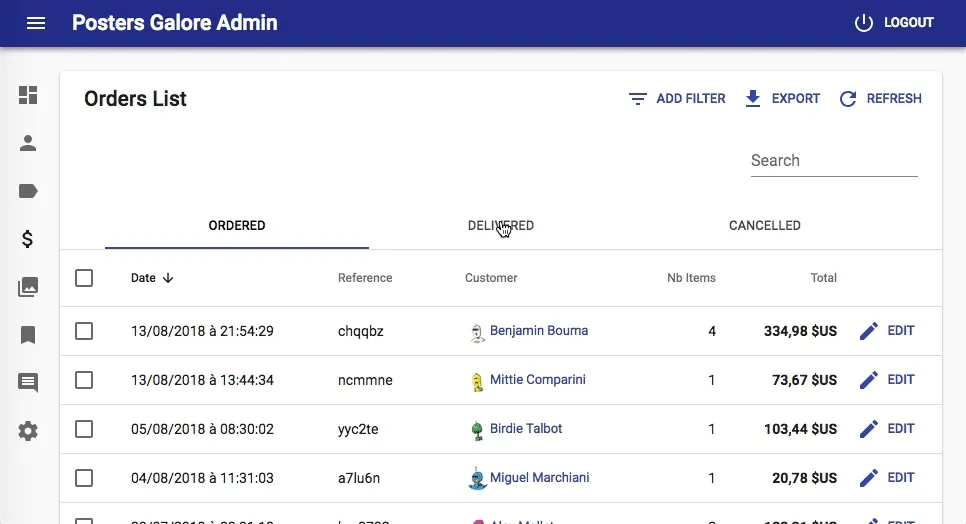Image resolution: width=966 pixels, height=524 pixels.
Task: Click the Logout power icon
Action: point(864,23)
